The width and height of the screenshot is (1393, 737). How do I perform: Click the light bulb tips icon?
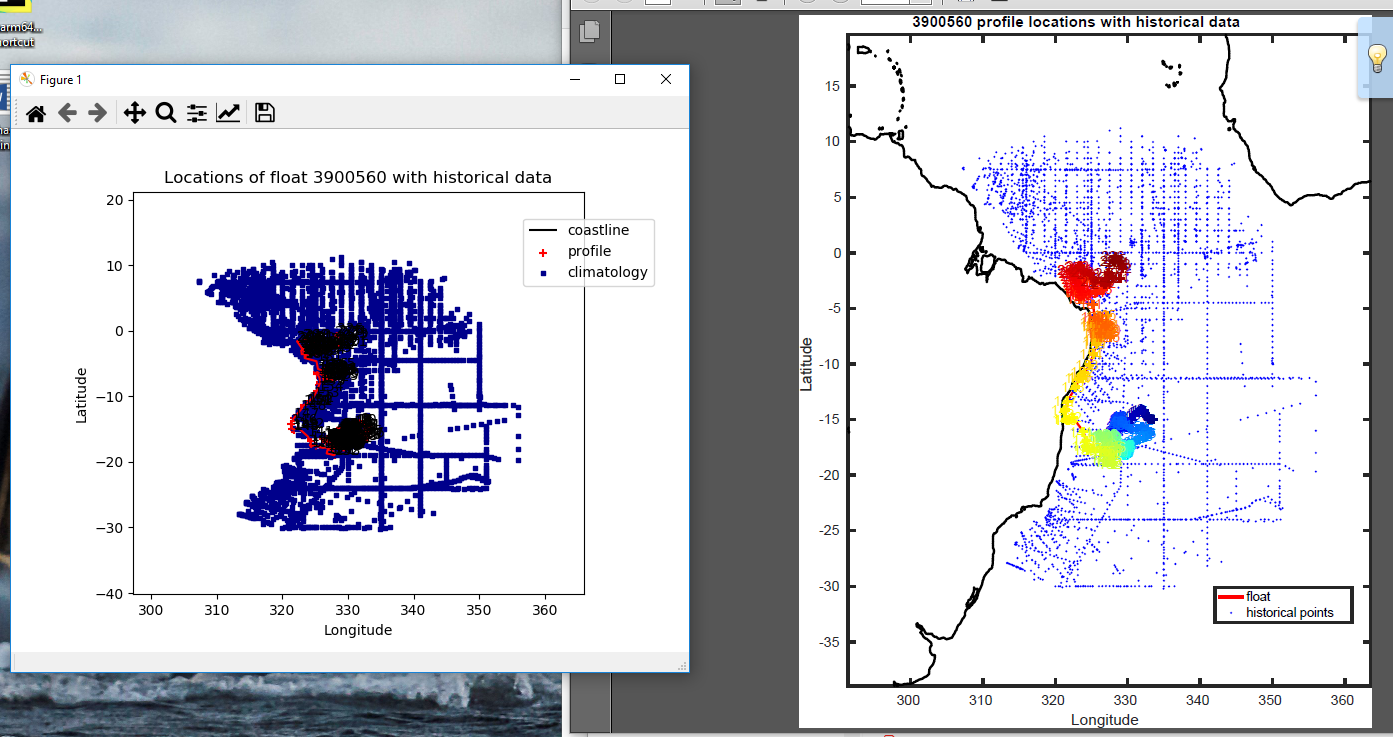(x=1379, y=59)
